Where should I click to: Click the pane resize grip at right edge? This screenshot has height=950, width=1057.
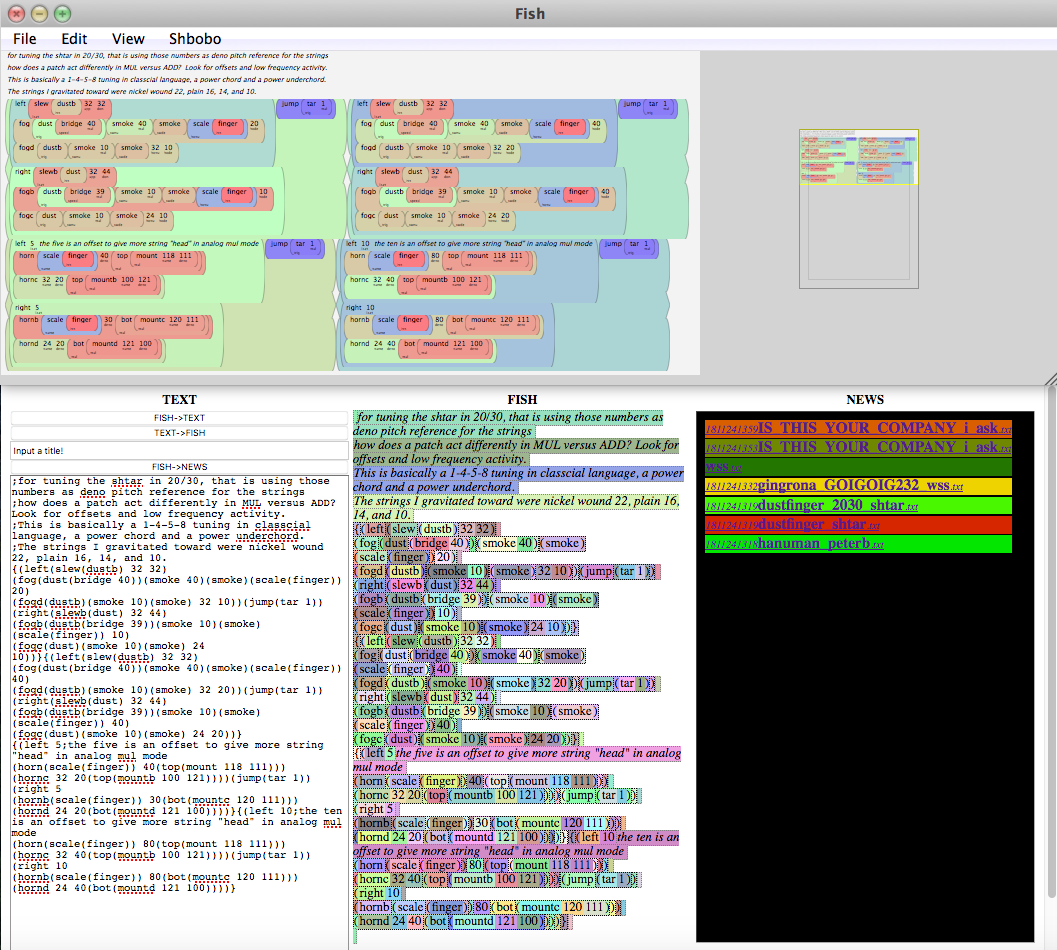pyautogui.click(x=1050, y=379)
